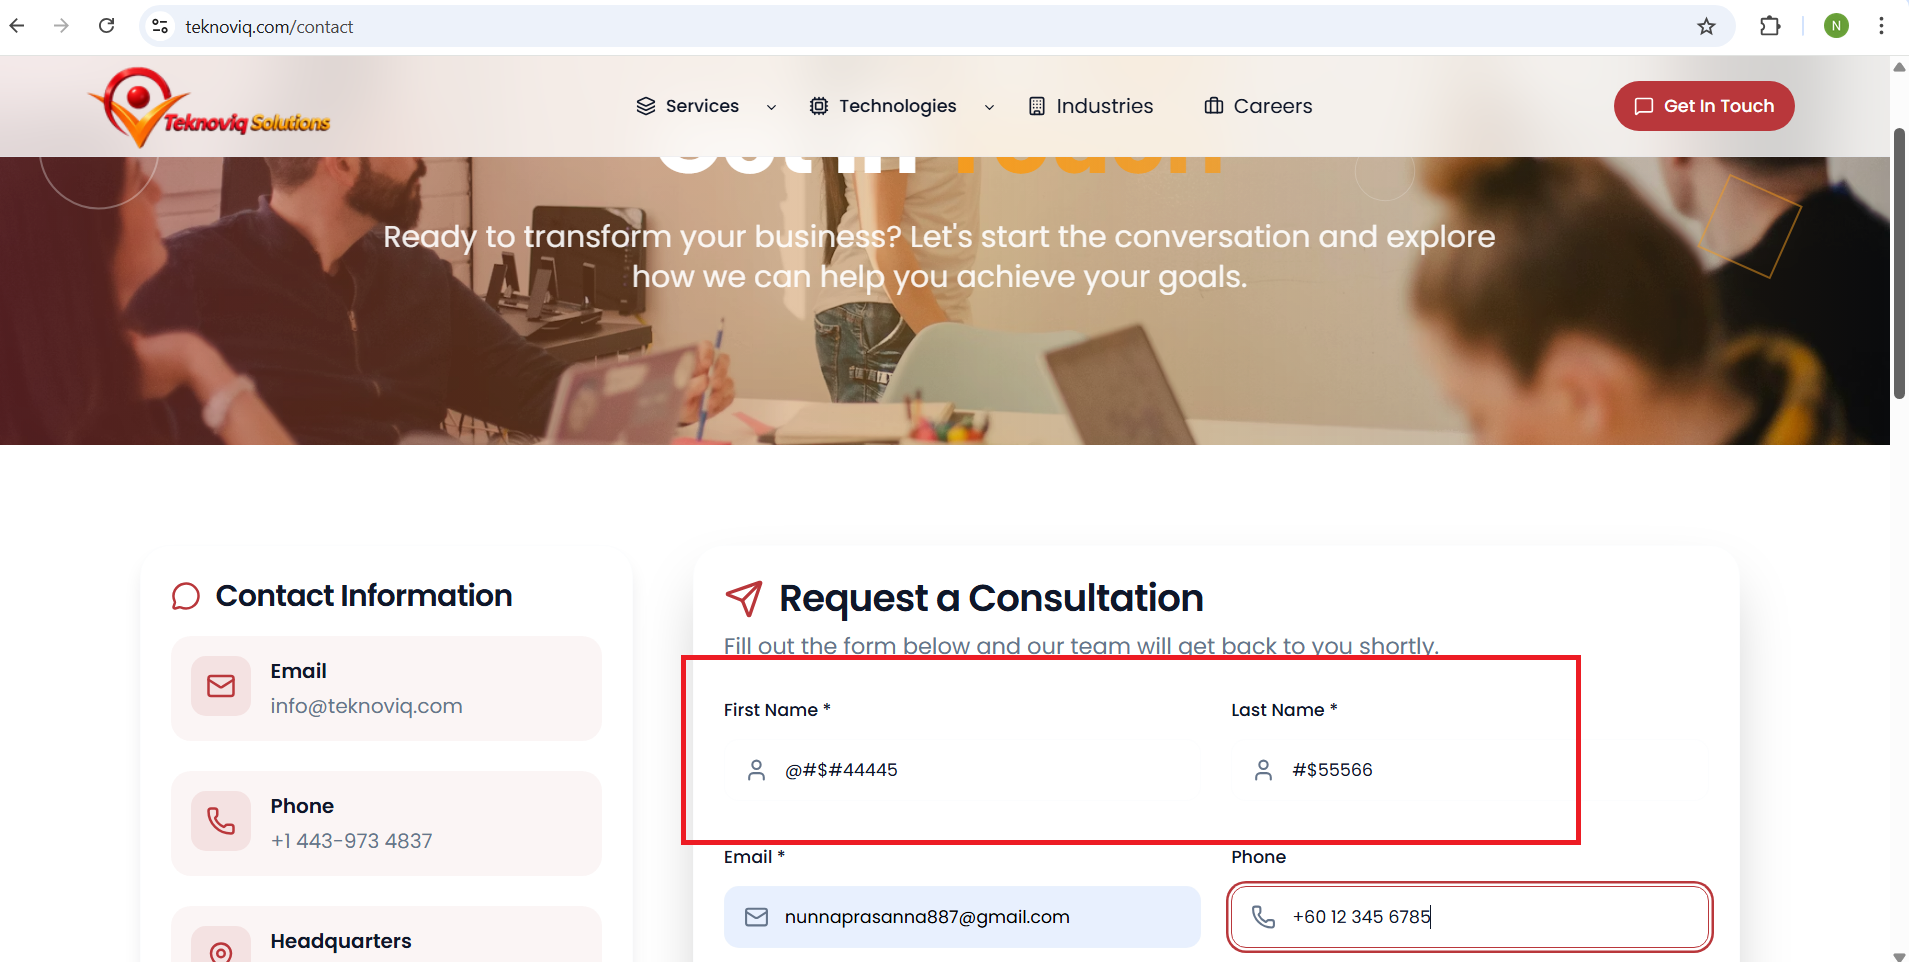Image resolution: width=1909 pixels, height=962 pixels.
Task: Go to the Careers page
Action: (x=1258, y=106)
